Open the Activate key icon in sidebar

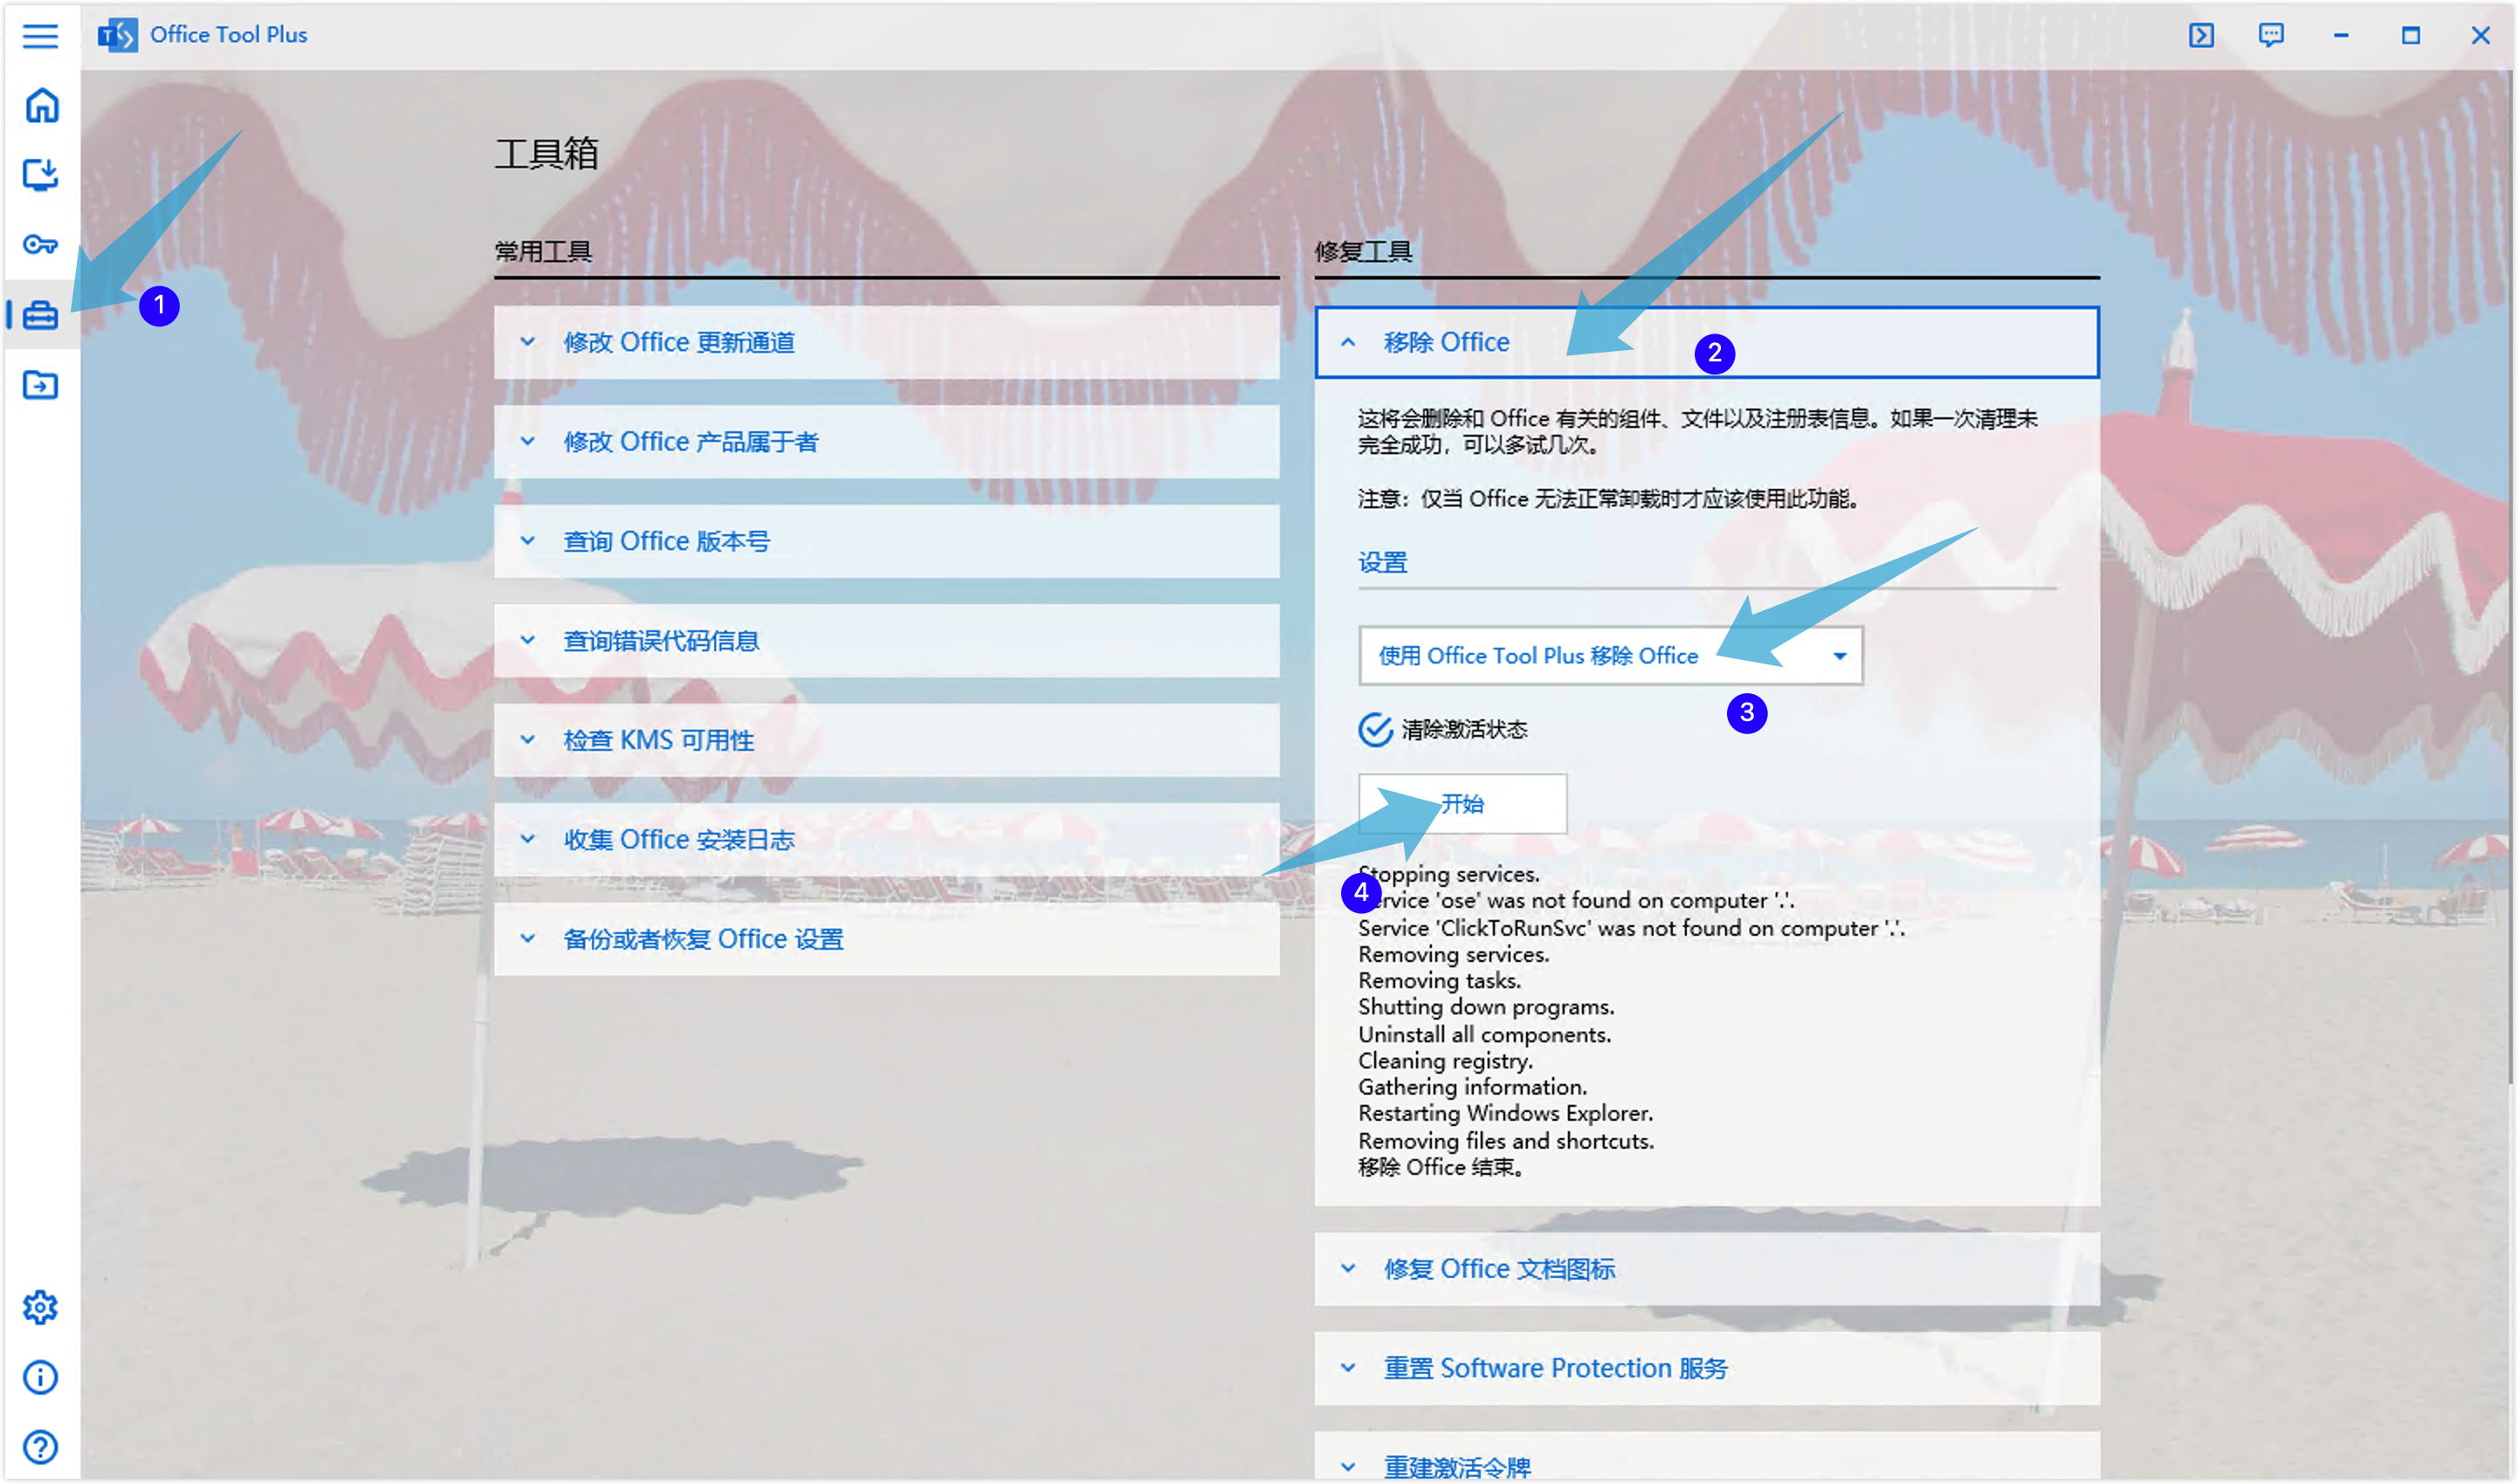41,244
